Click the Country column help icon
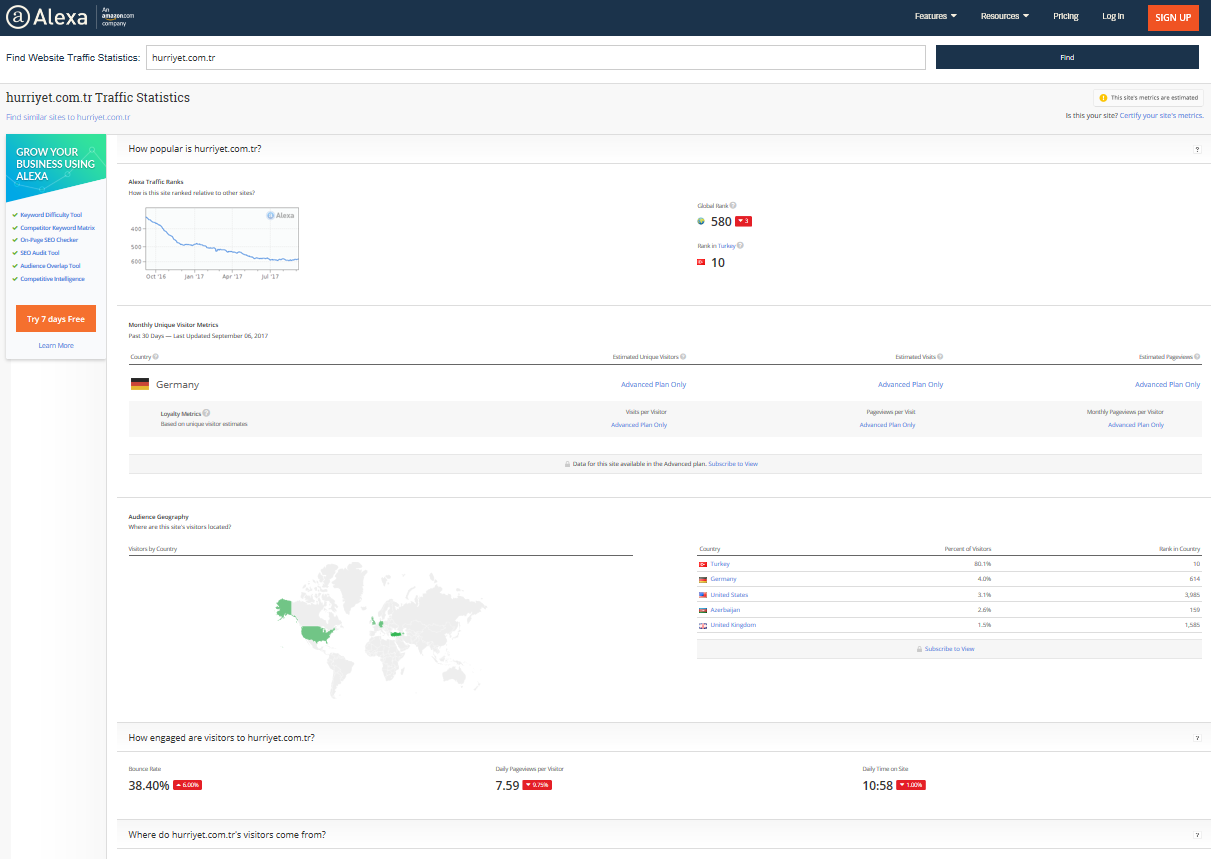 coord(155,357)
